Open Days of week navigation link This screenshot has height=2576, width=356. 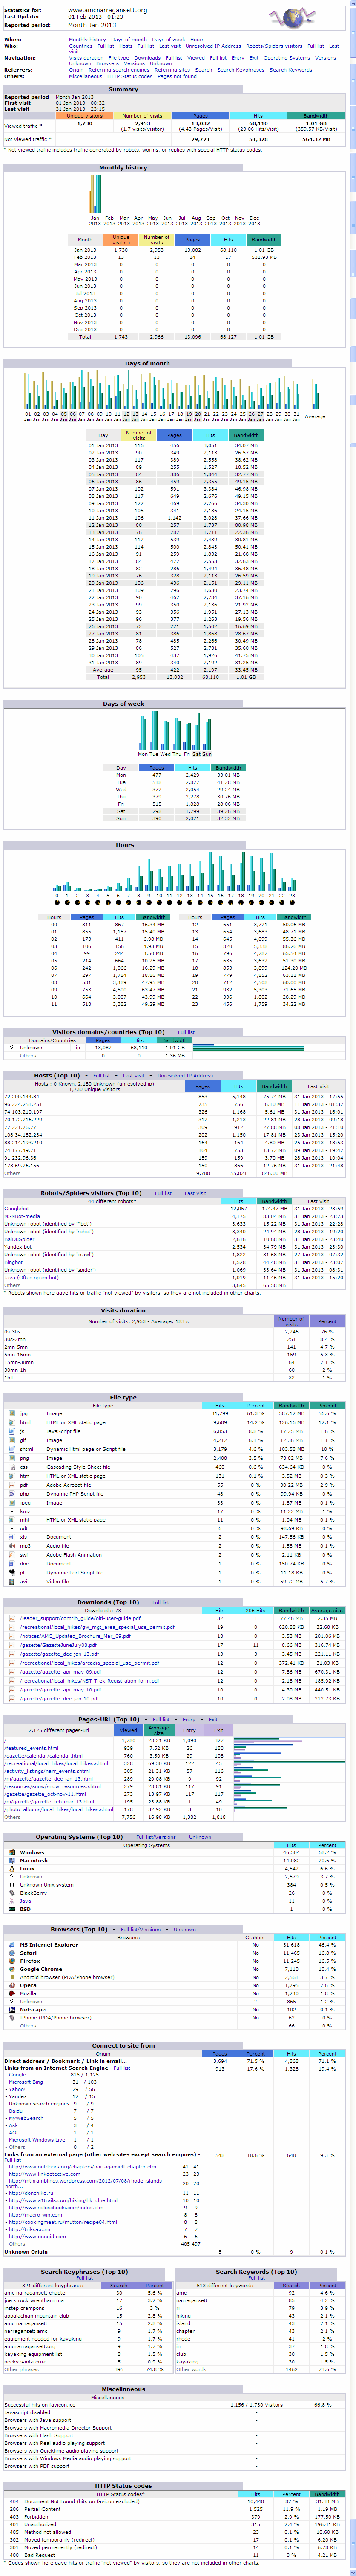[168, 40]
